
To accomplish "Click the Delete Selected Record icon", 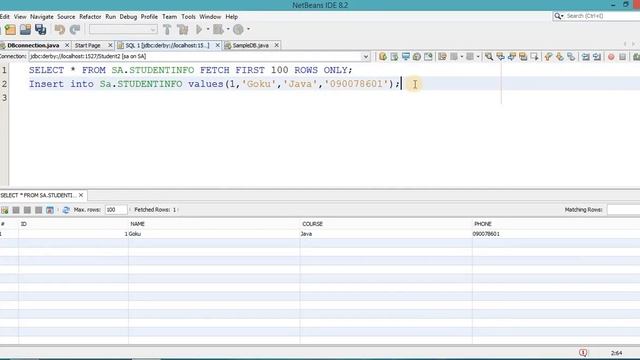I will pyautogui.click(x=16, y=210).
